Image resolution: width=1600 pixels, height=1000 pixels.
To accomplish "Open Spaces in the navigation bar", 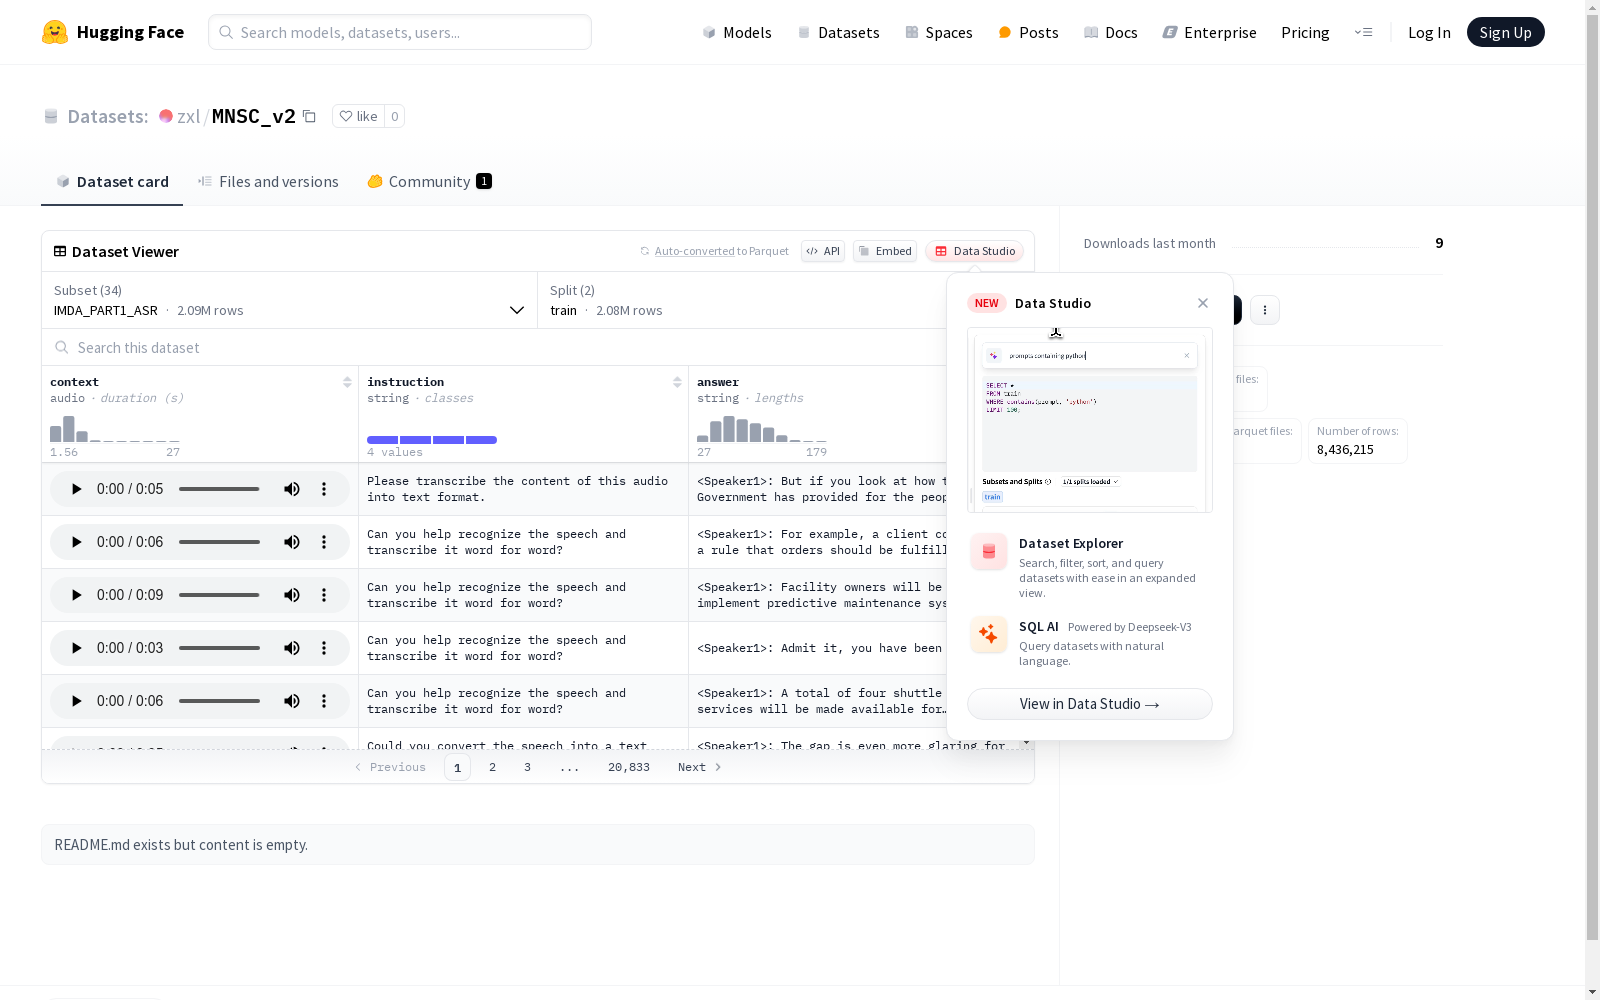I will [939, 32].
